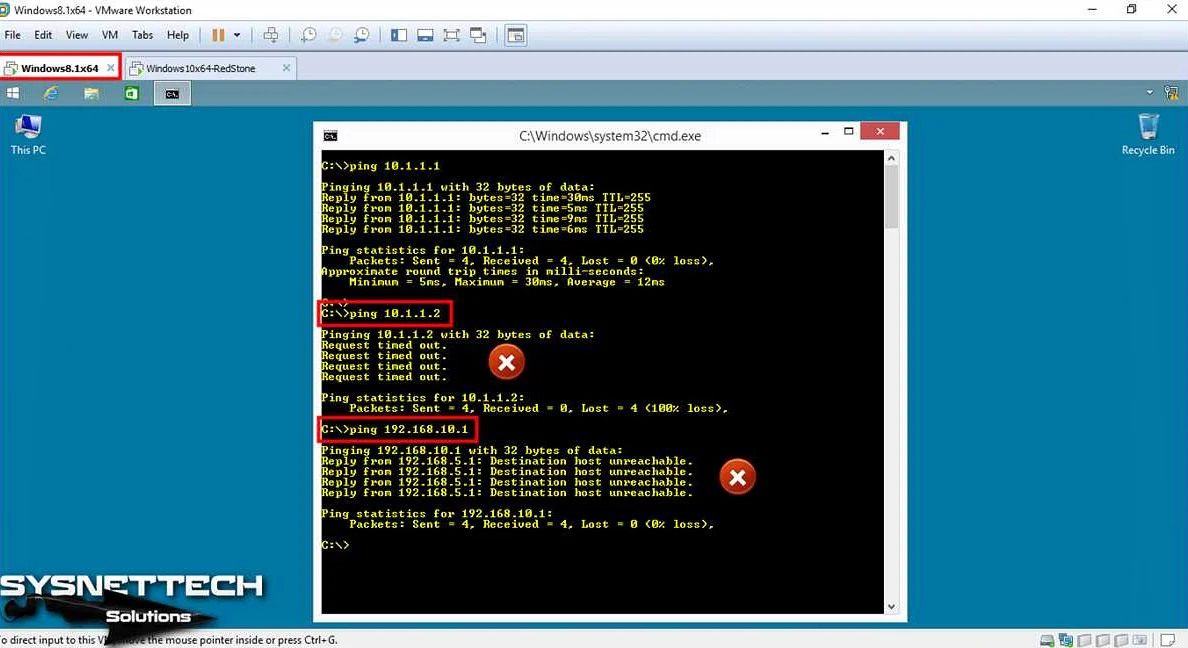Open the Tabs menu
This screenshot has height=648, width=1188.
point(143,35)
